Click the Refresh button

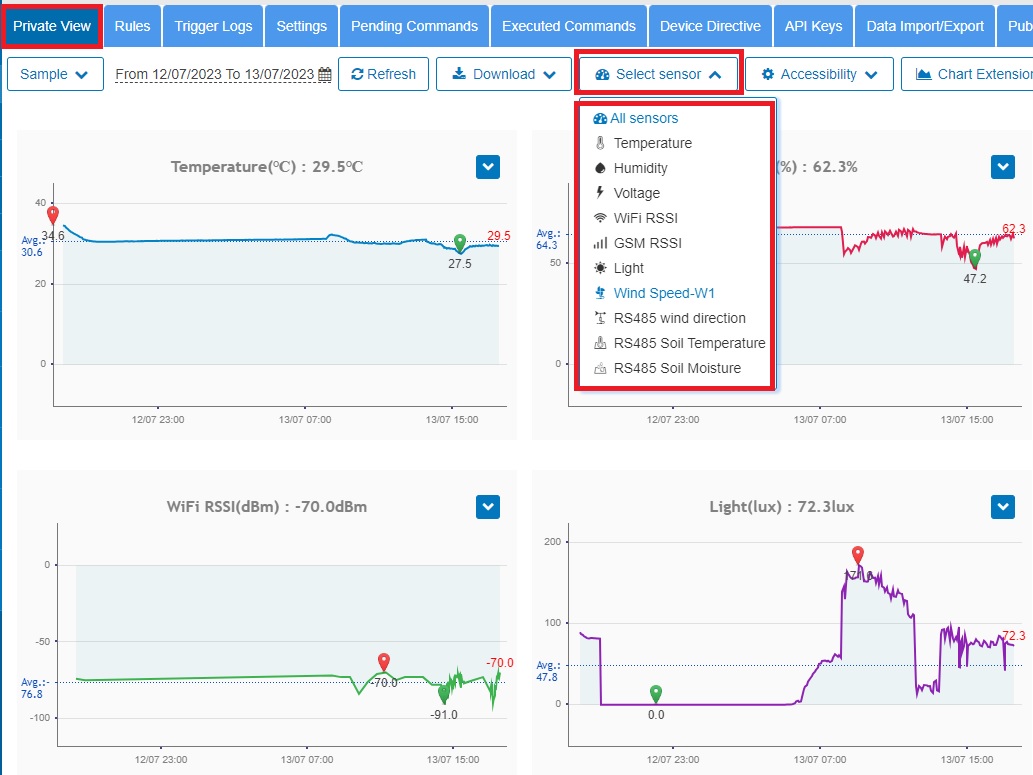click(x=384, y=74)
